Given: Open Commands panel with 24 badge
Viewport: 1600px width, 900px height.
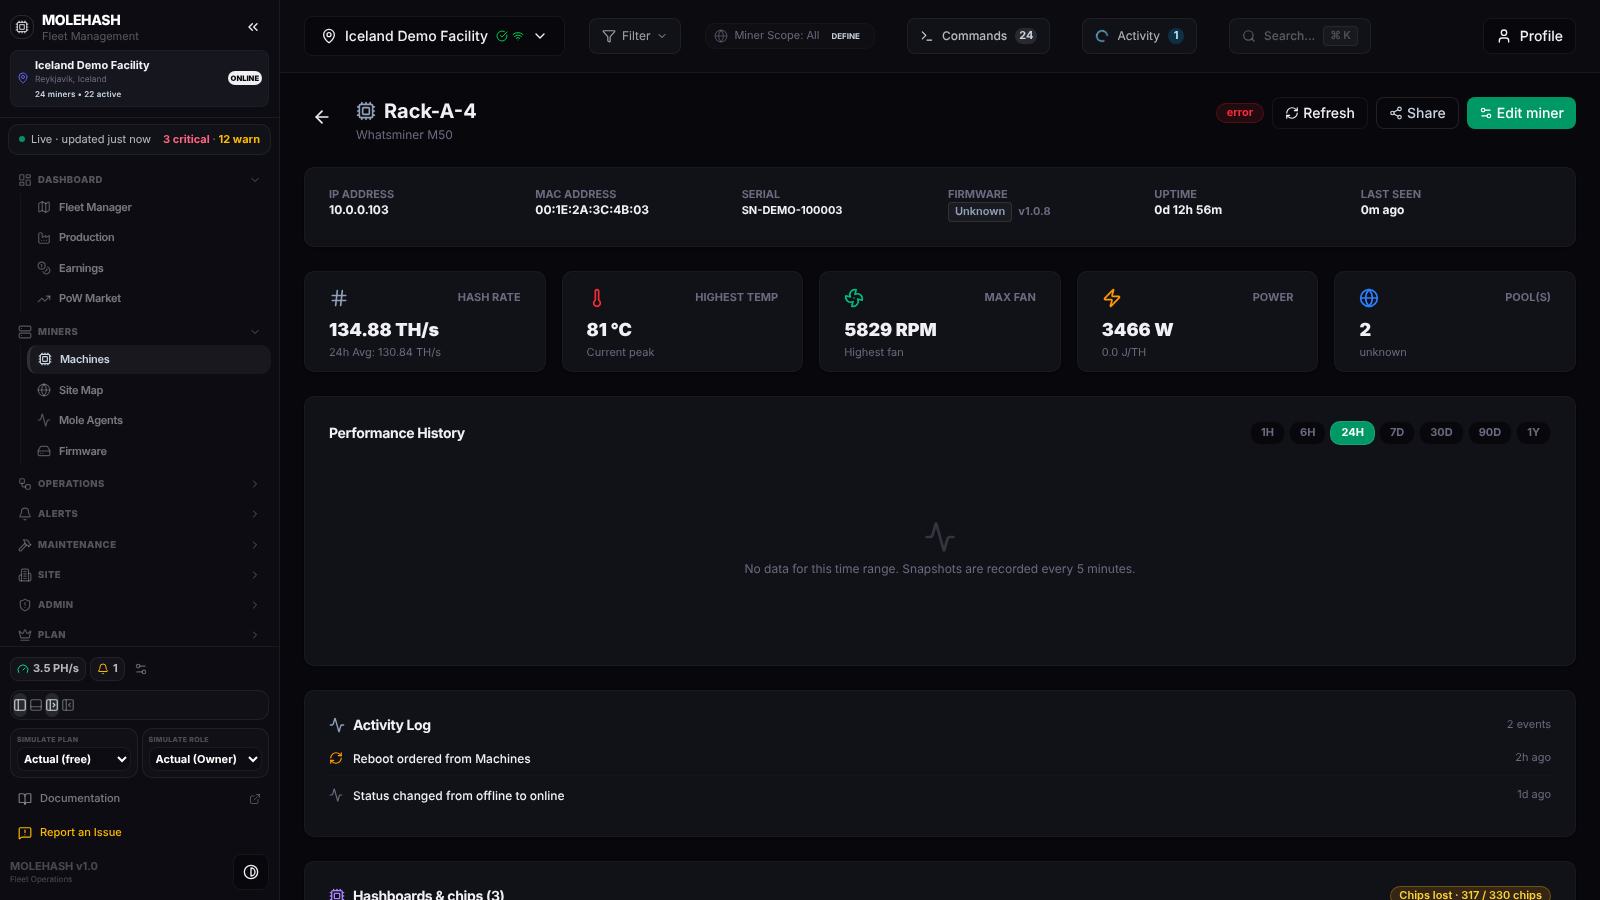Looking at the screenshot, I should click(978, 36).
